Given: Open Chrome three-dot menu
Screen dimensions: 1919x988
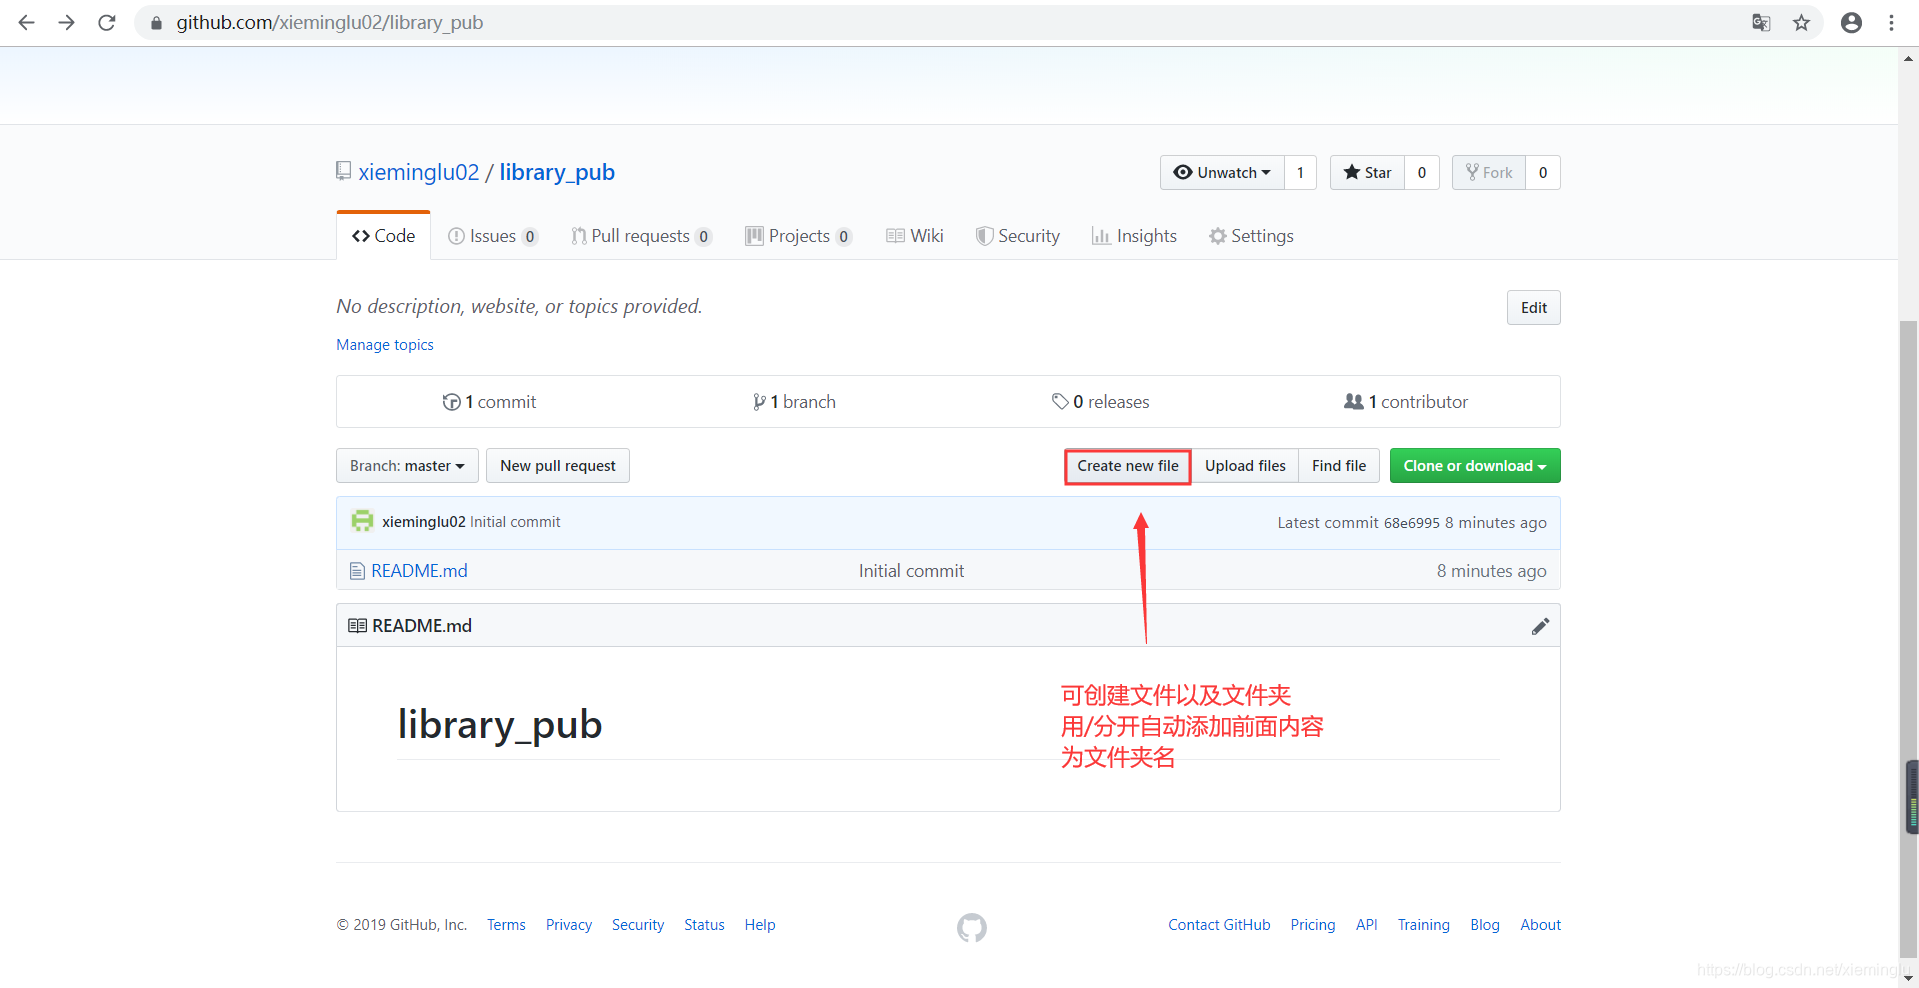Looking at the screenshot, I should [x=1892, y=22].
